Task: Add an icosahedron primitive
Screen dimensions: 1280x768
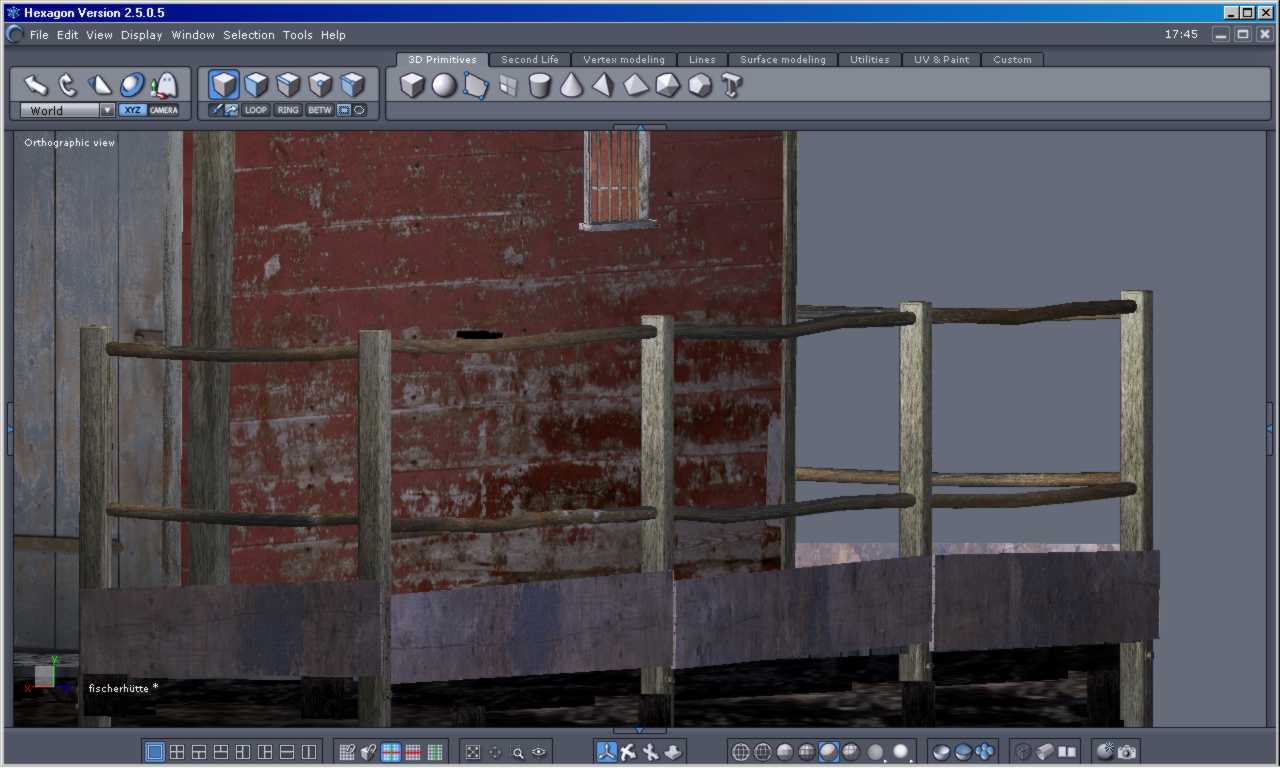Action: [668, 85]
